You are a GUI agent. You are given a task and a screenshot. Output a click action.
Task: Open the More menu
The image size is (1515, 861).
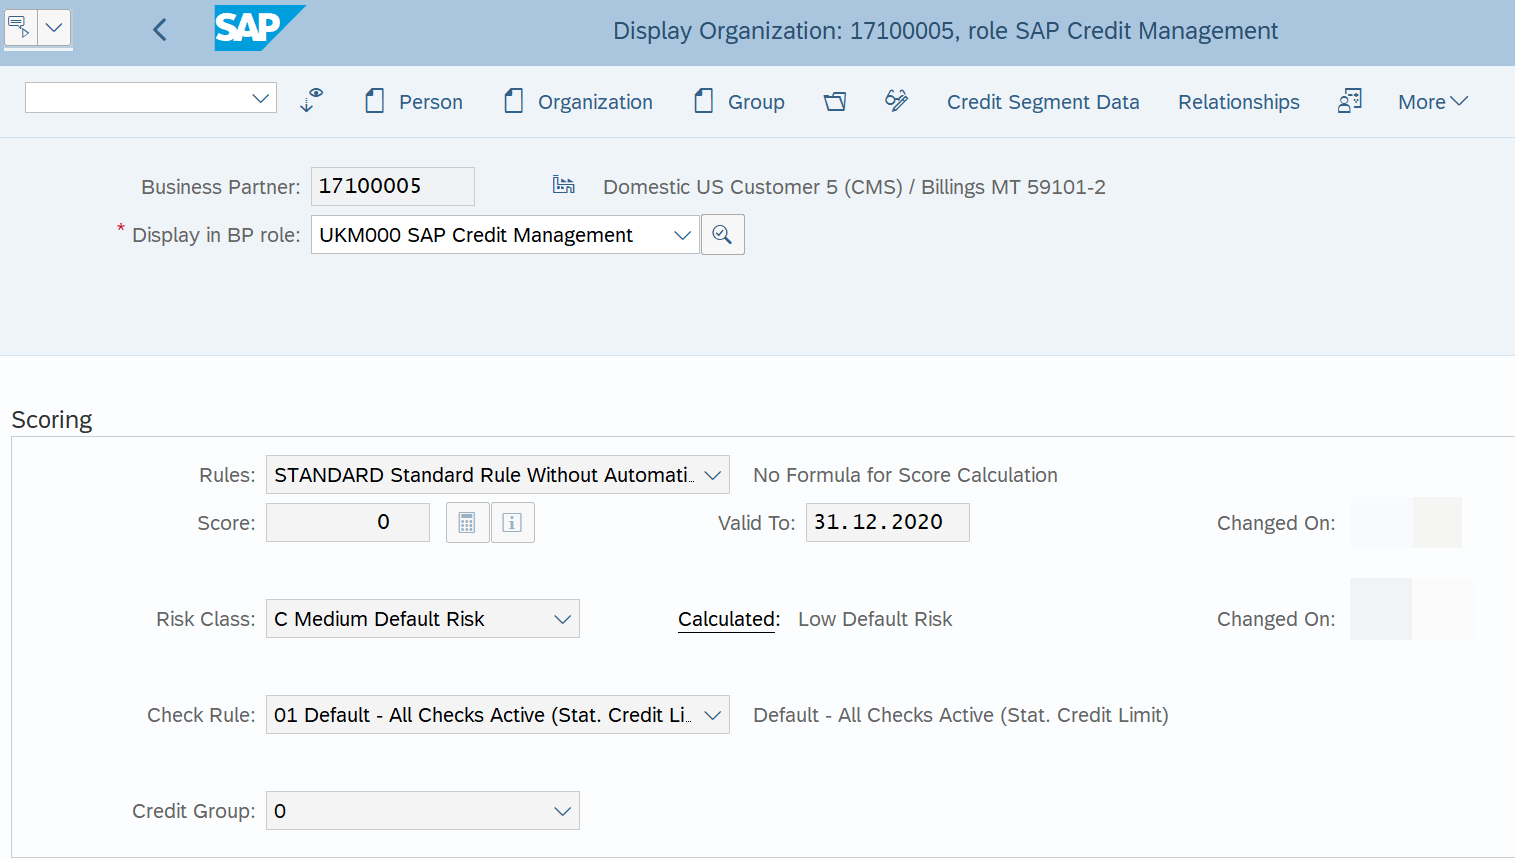(1432, 102)
